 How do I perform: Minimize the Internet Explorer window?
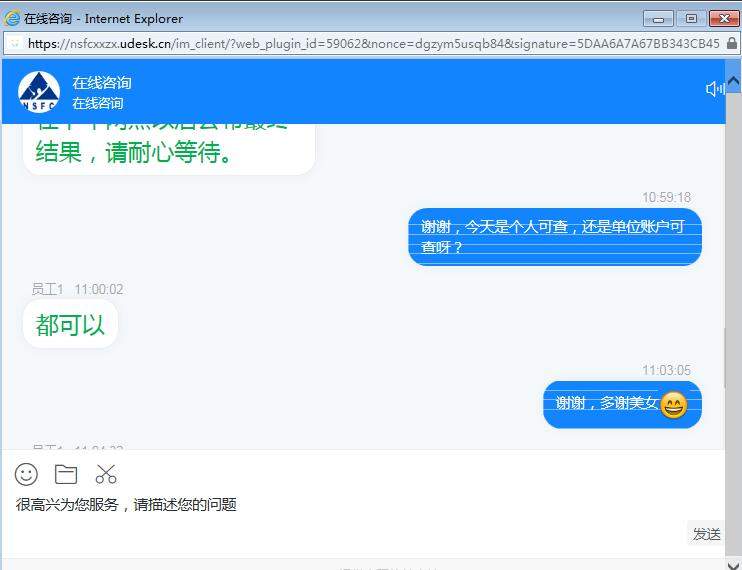coord(658,19)
